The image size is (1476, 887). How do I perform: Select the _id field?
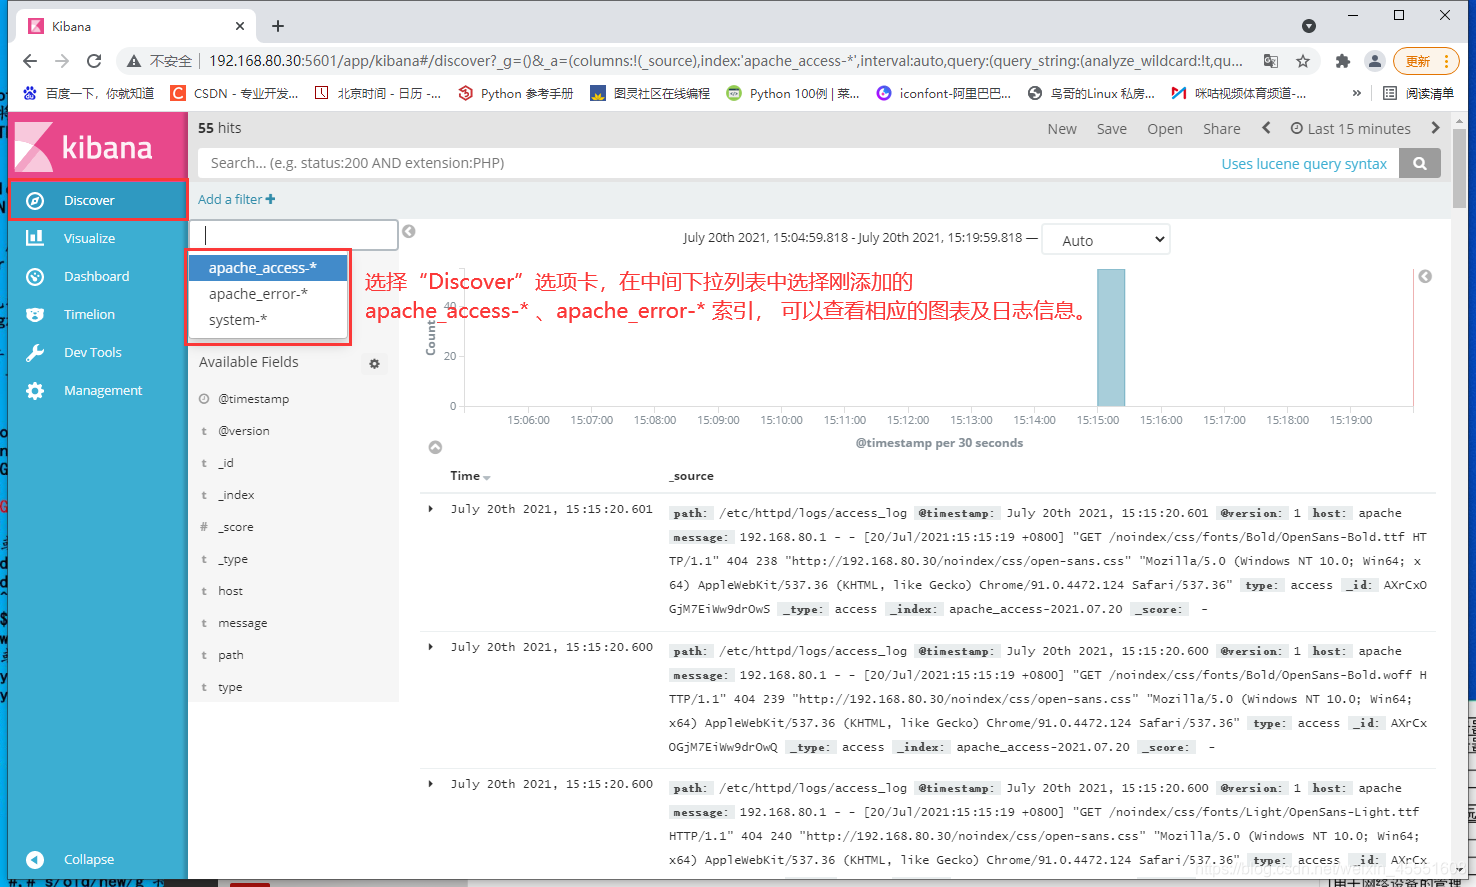tap(226, 463)
